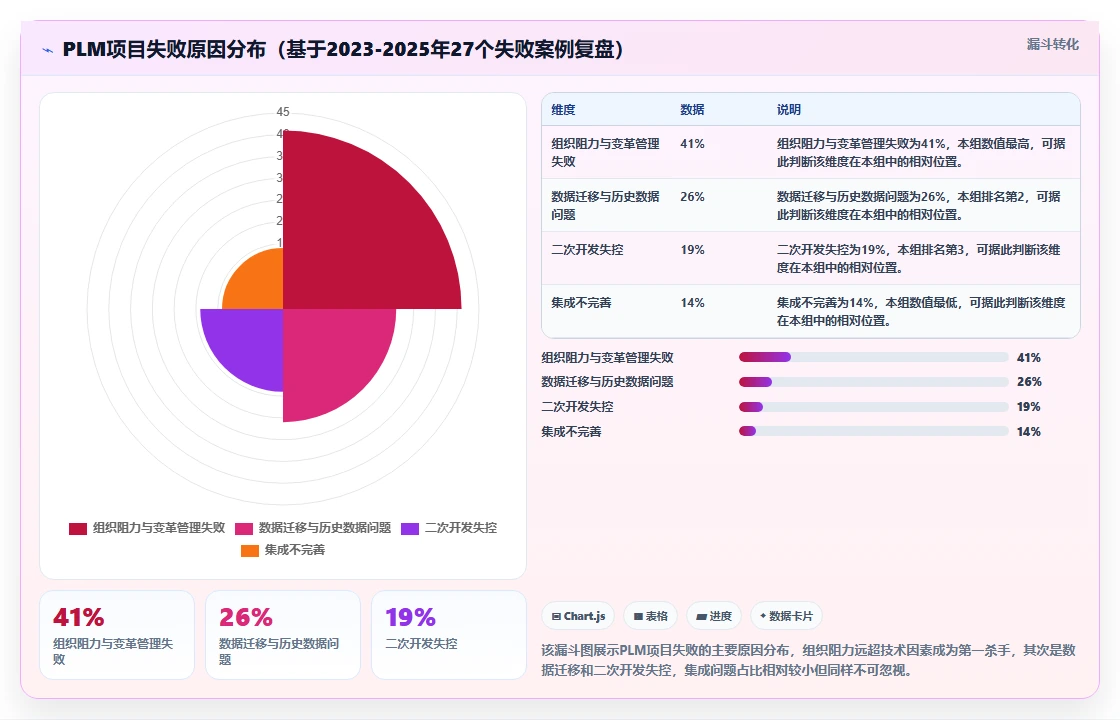The image size is (1120, 720).
Task: Open the 26% data card
Action: pyautogui.click(x=283, y=635)
